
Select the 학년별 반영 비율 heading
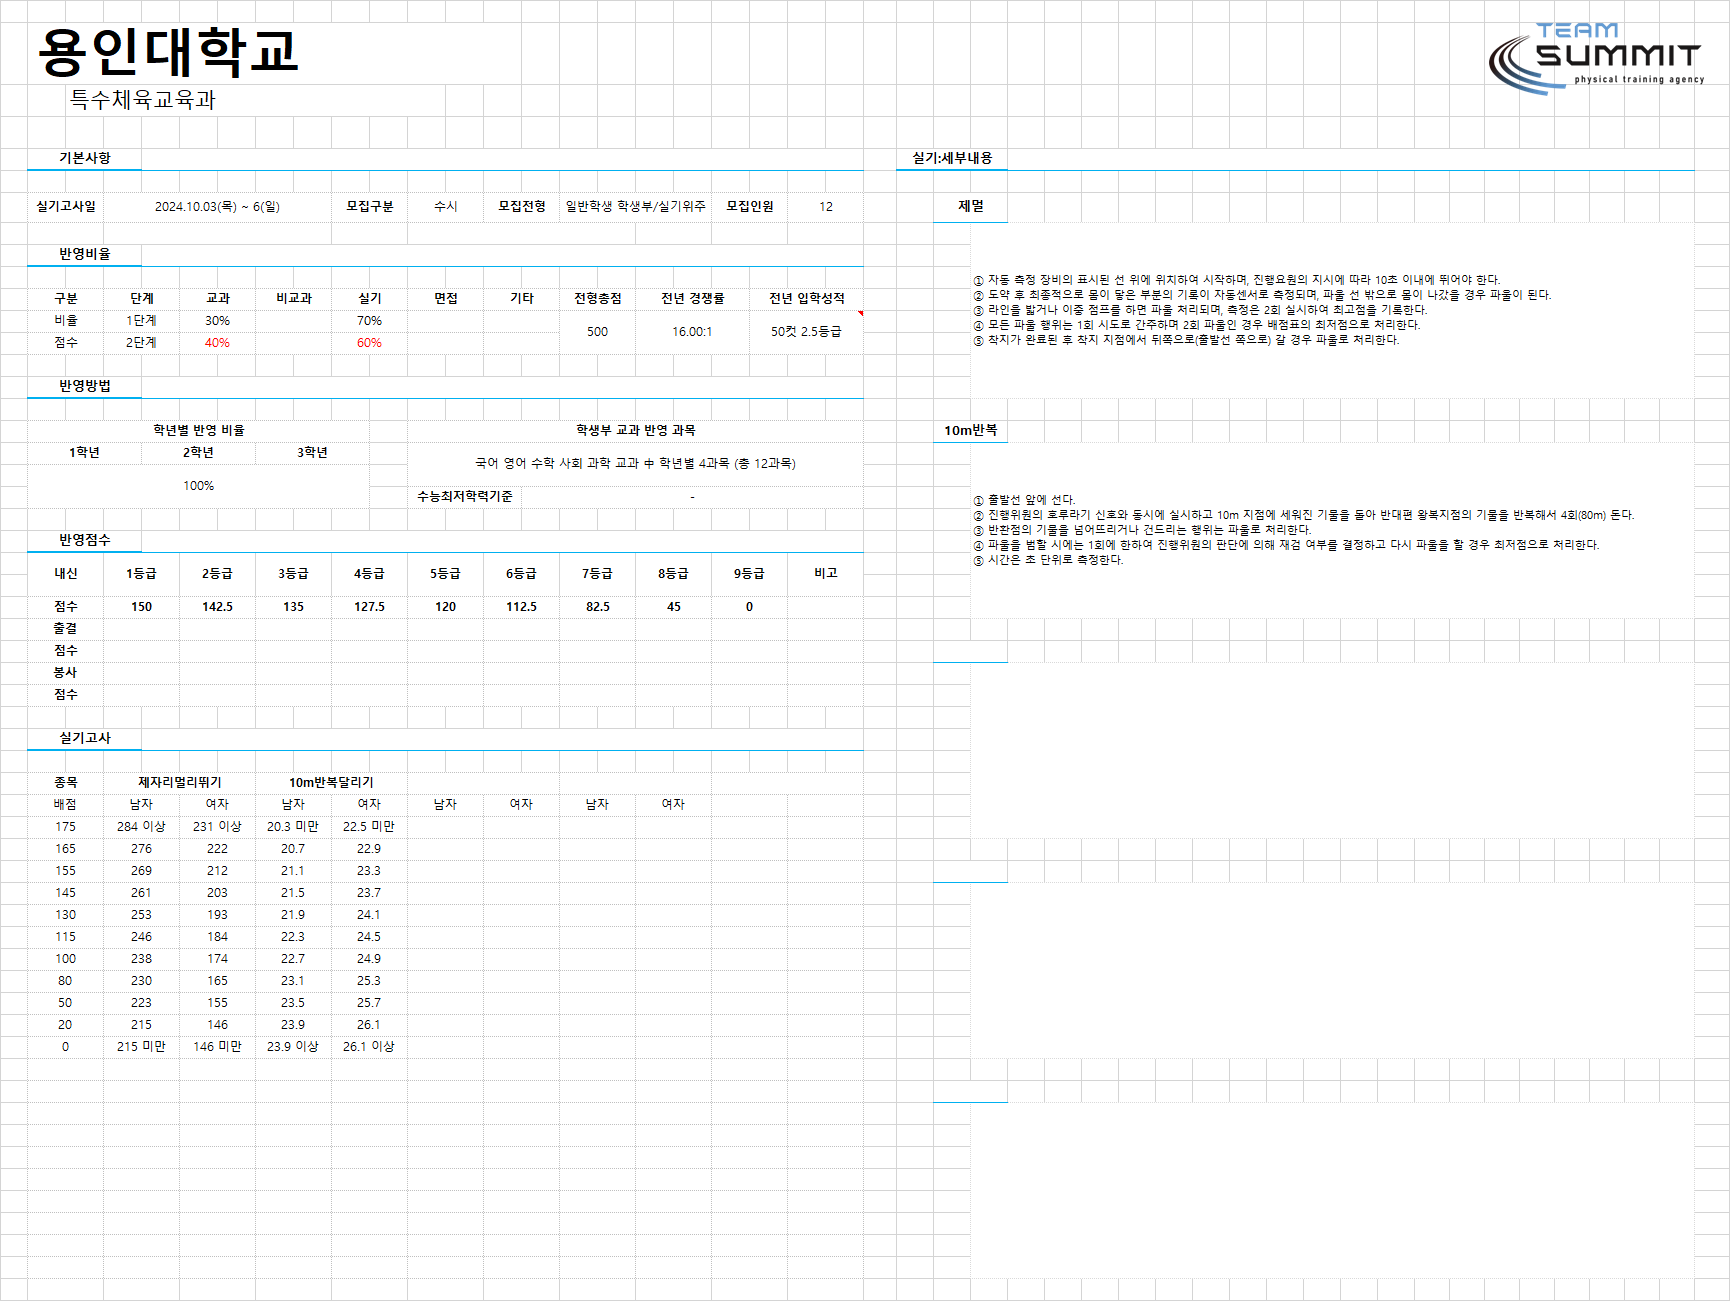click(x=199, y=430)
